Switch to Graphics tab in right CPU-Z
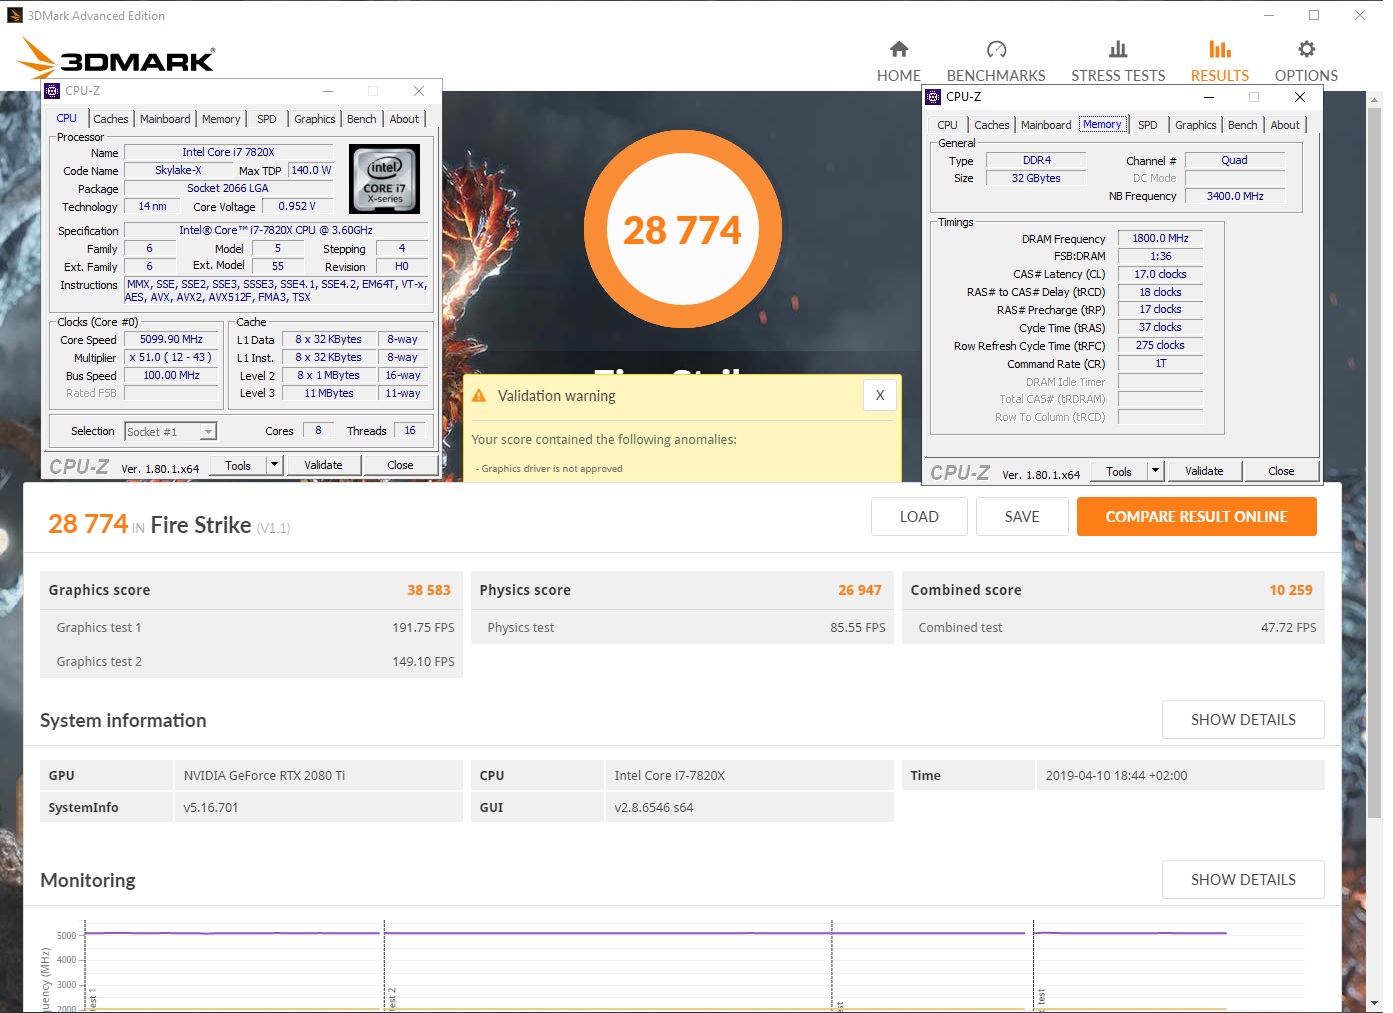Image resolution: width=1393 pixels, height=1013 pixels. [1196, 125]
